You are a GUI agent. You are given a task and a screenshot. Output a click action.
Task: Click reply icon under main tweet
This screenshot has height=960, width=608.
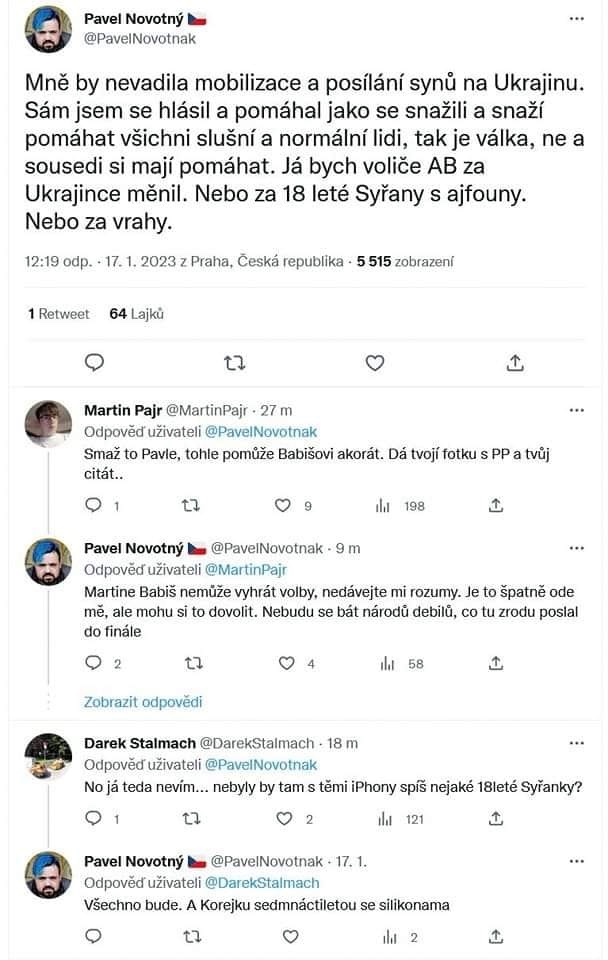[94, 363]
